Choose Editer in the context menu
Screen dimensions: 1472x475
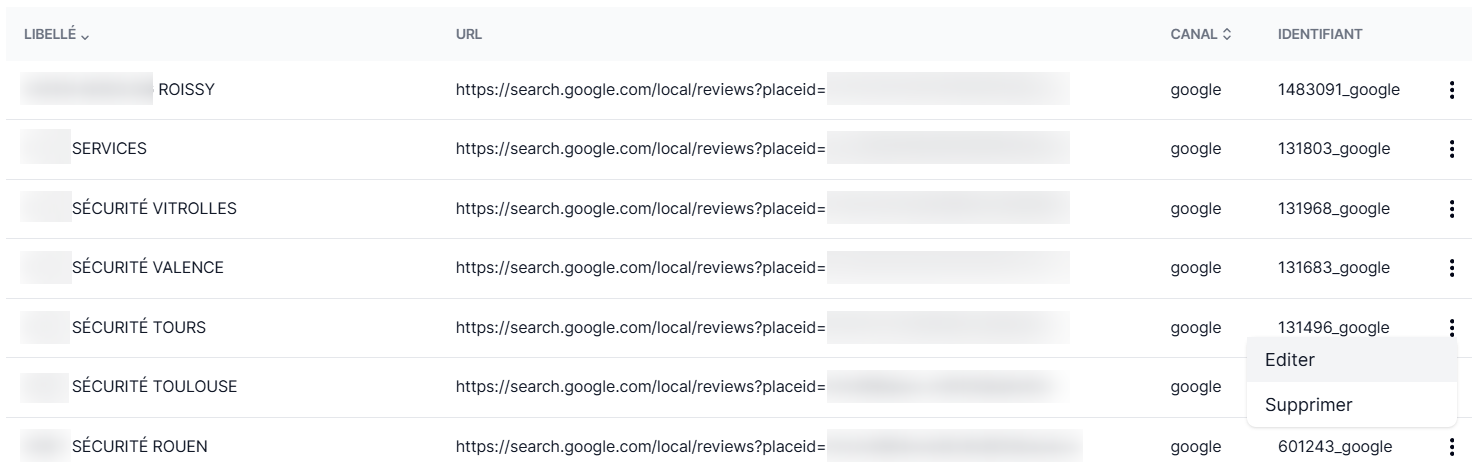tap(1290, 360)
